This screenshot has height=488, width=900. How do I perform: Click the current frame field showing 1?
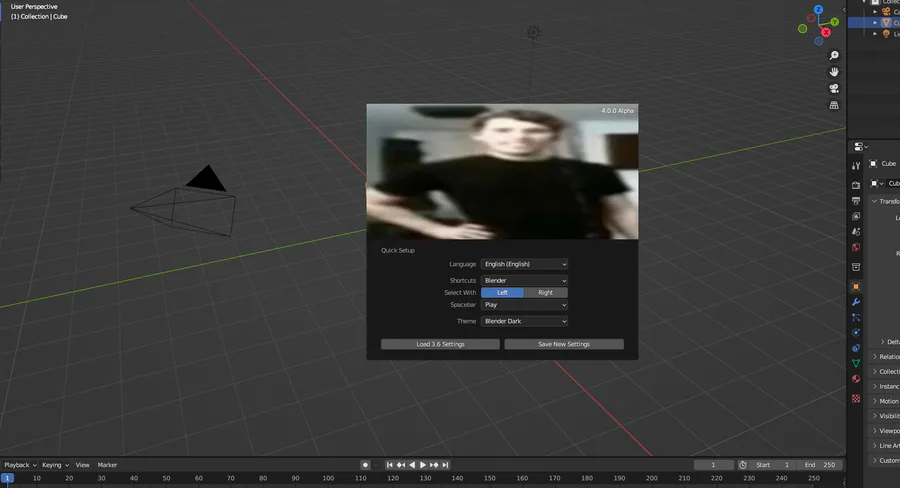pyautogui.click(x=713, y=465)
